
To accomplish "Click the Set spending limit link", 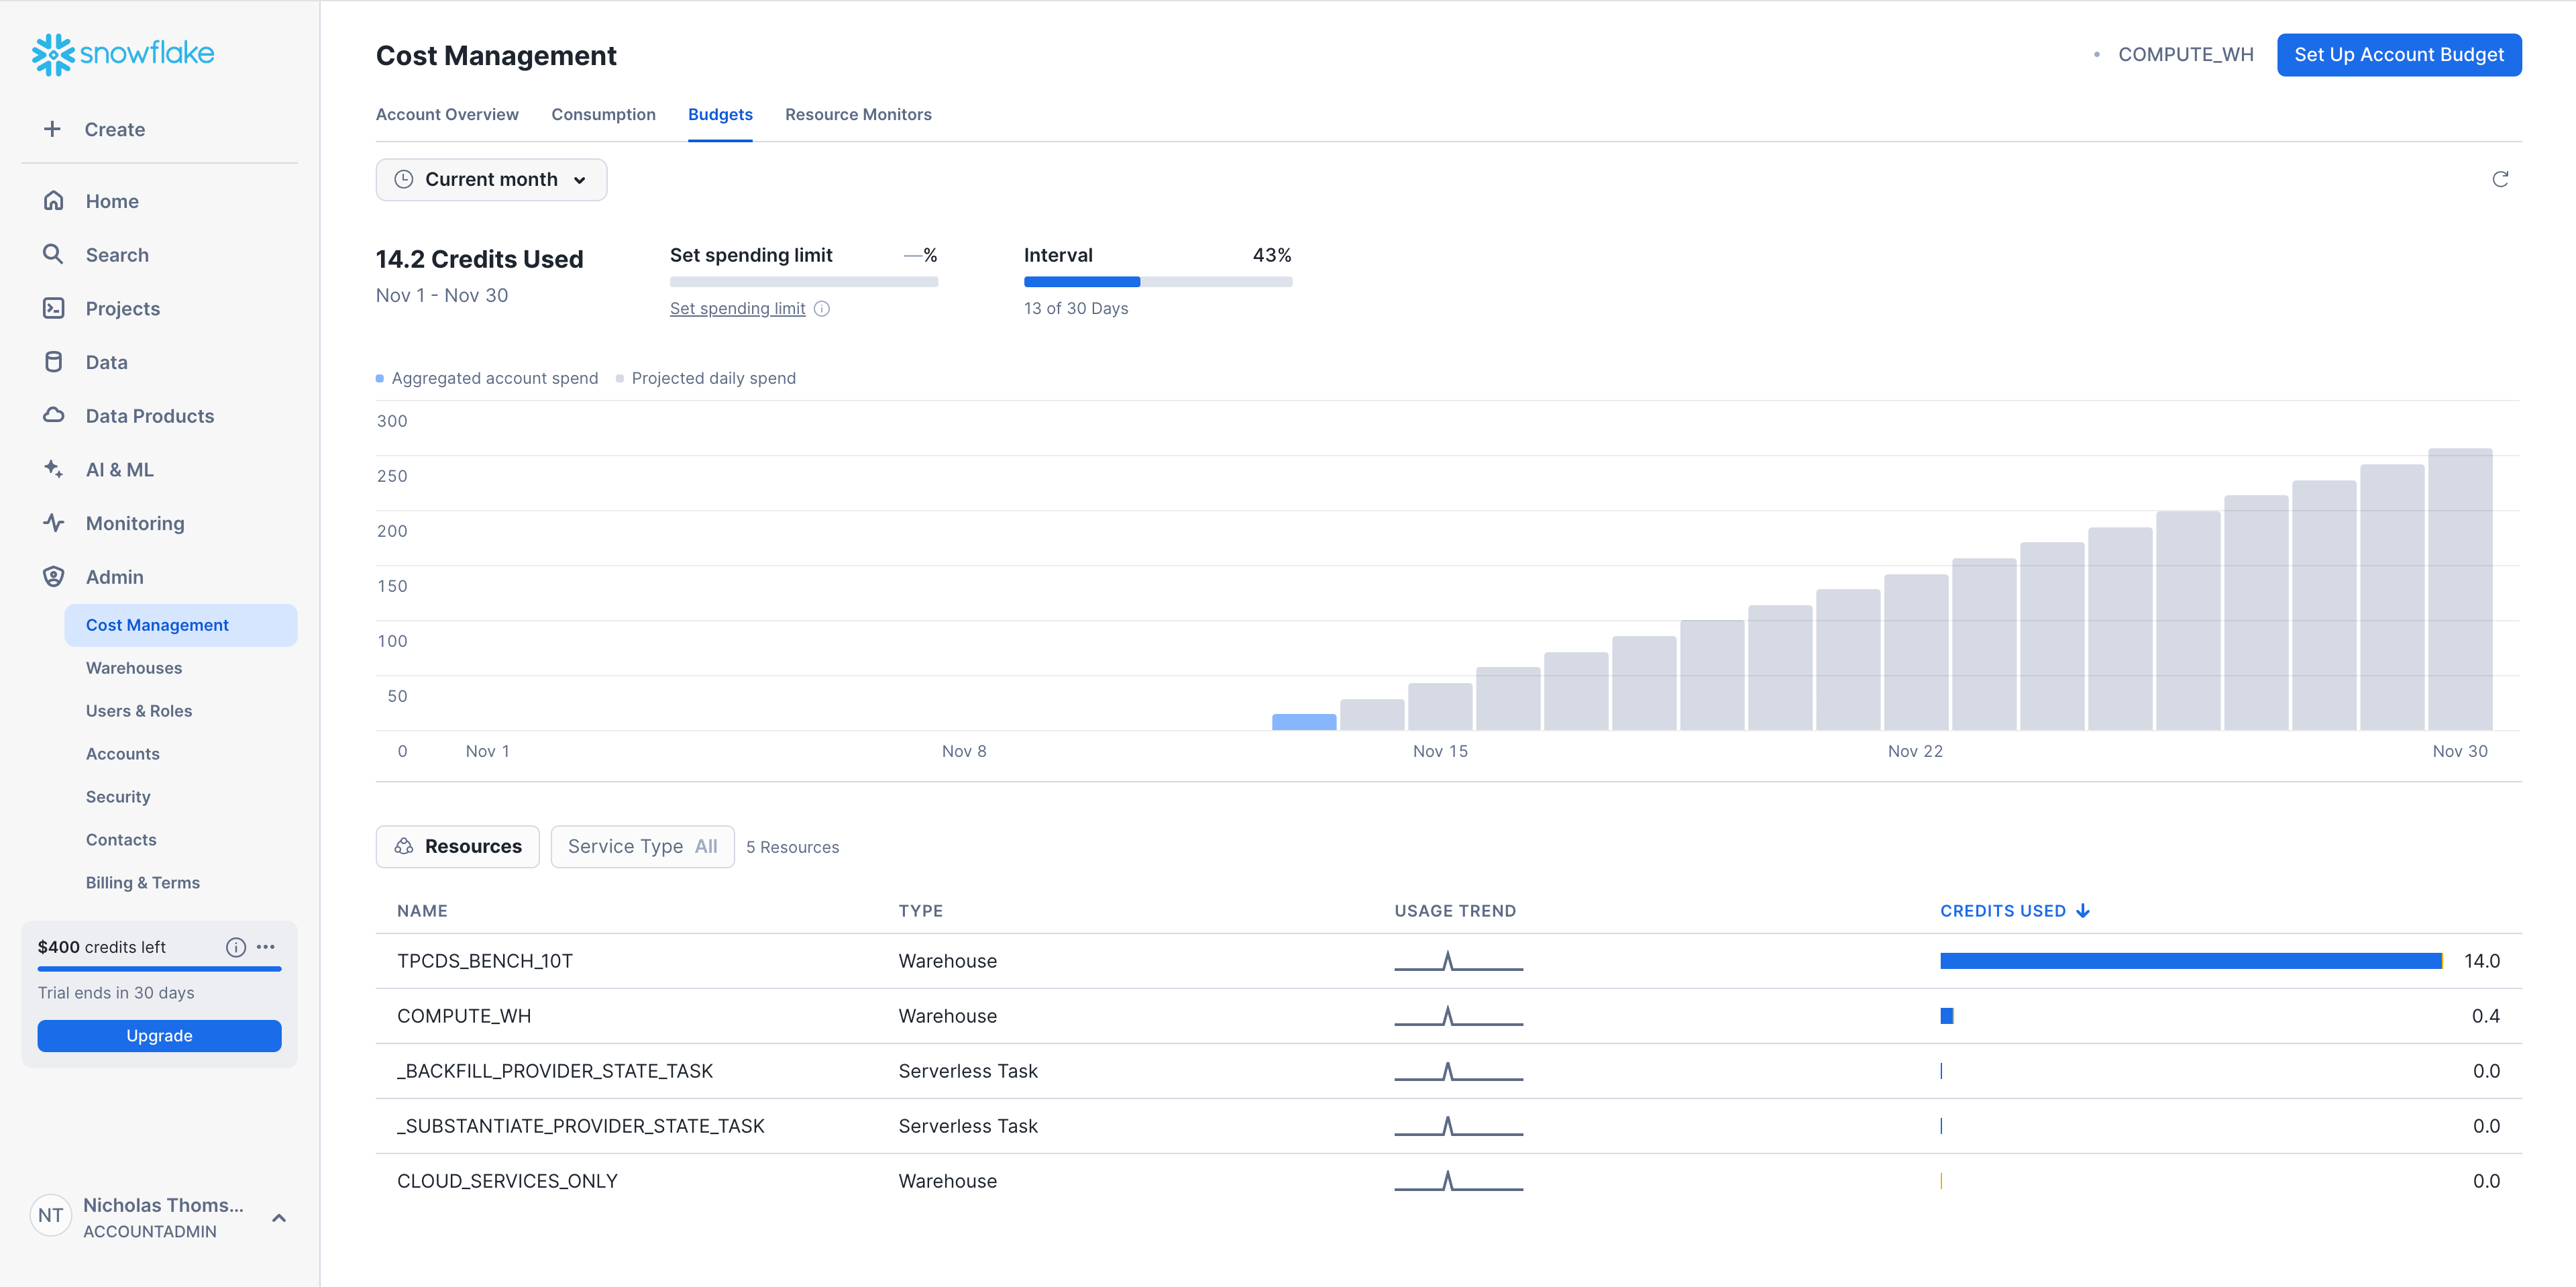I will point(737,308).
